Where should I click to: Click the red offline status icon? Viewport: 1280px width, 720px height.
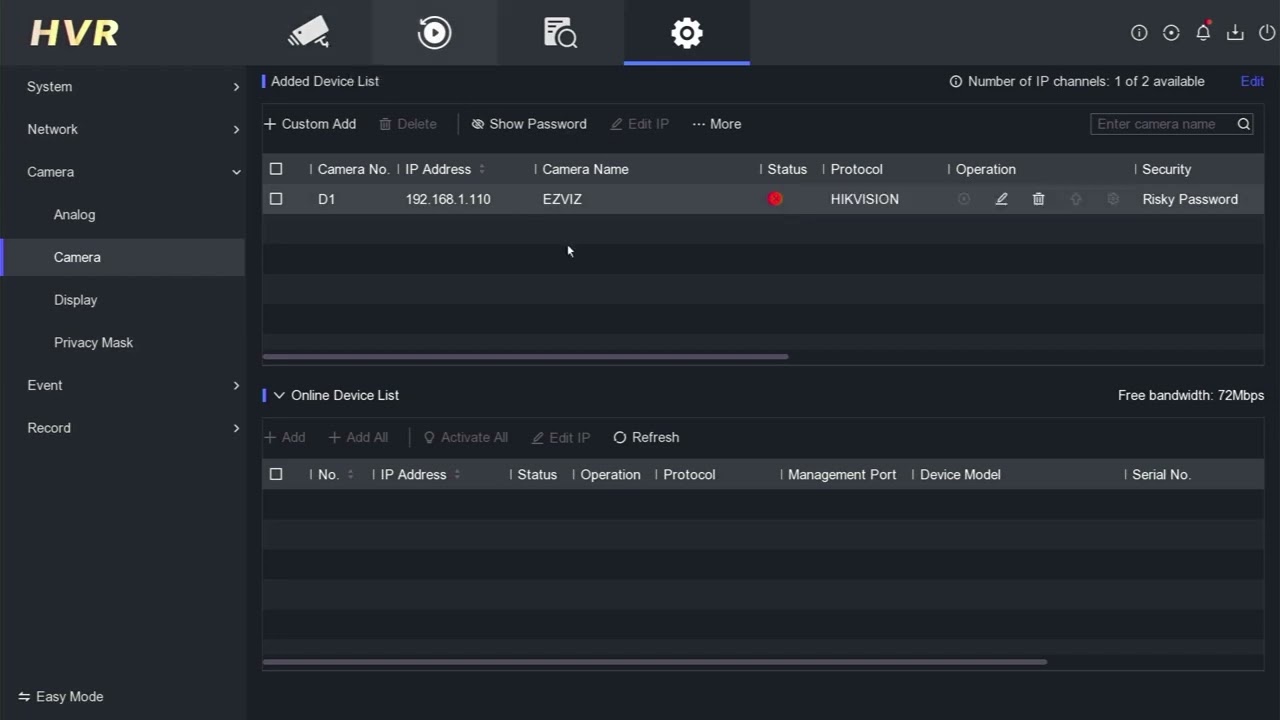point(775,199)
